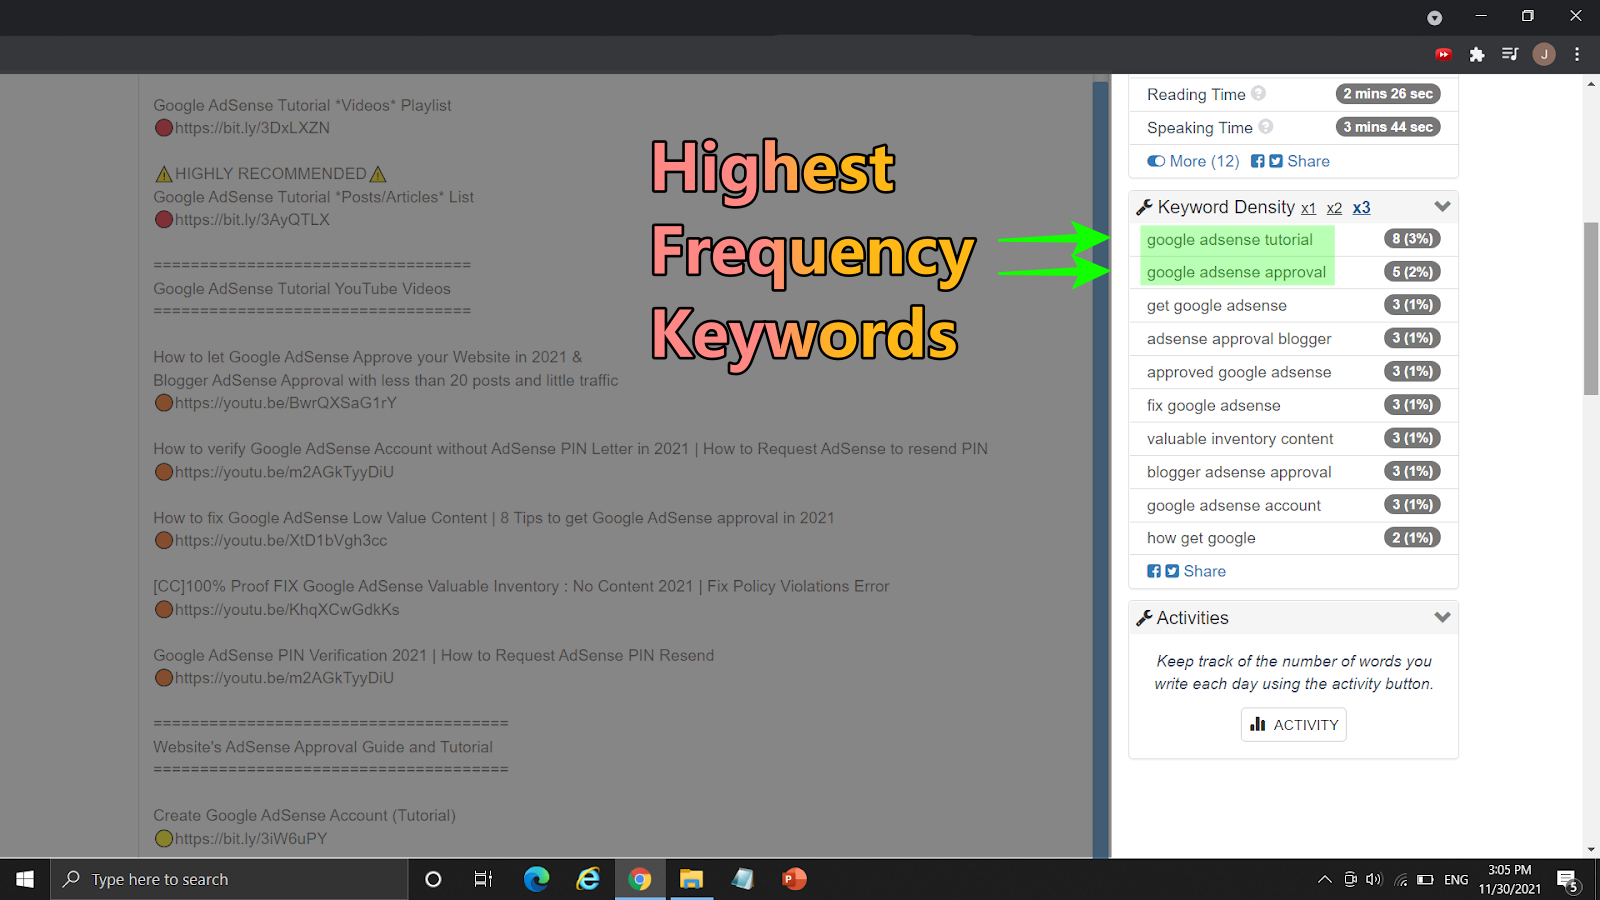Viewport: 1600px width, 900px height.
Task: Open the Chrome extensions puzzle icon
Action: (1477, 54)
